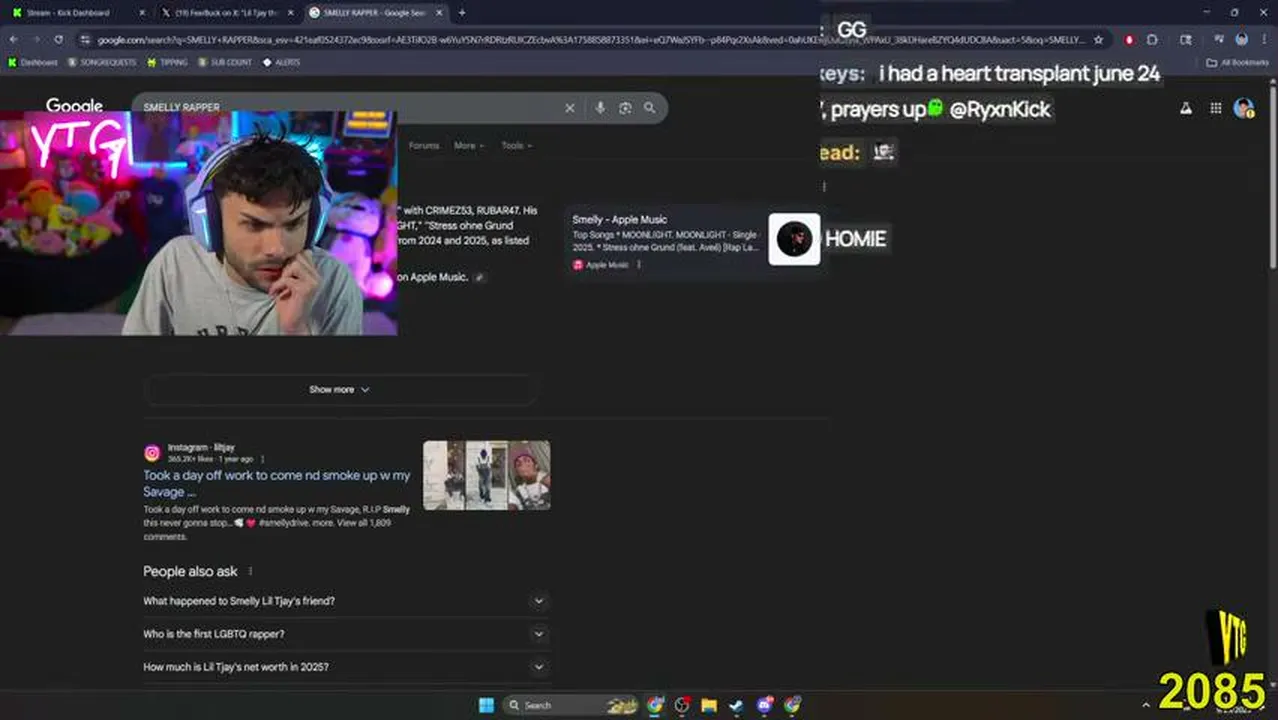
Task: Open the Chrome three-dot menu
Action: [x=1263, y=39]
